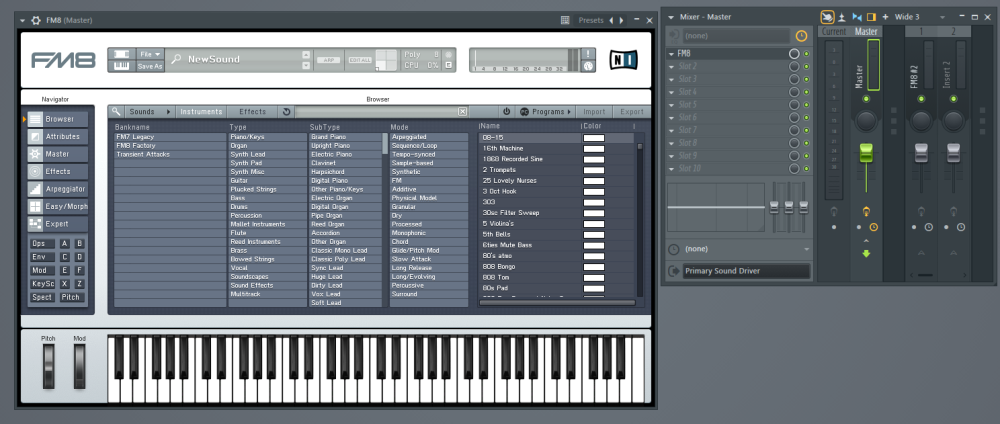Toggle mixer orange panel view icon
Image resolution: width=1000 pixels, height=424 pixels.
click(871, 17)
